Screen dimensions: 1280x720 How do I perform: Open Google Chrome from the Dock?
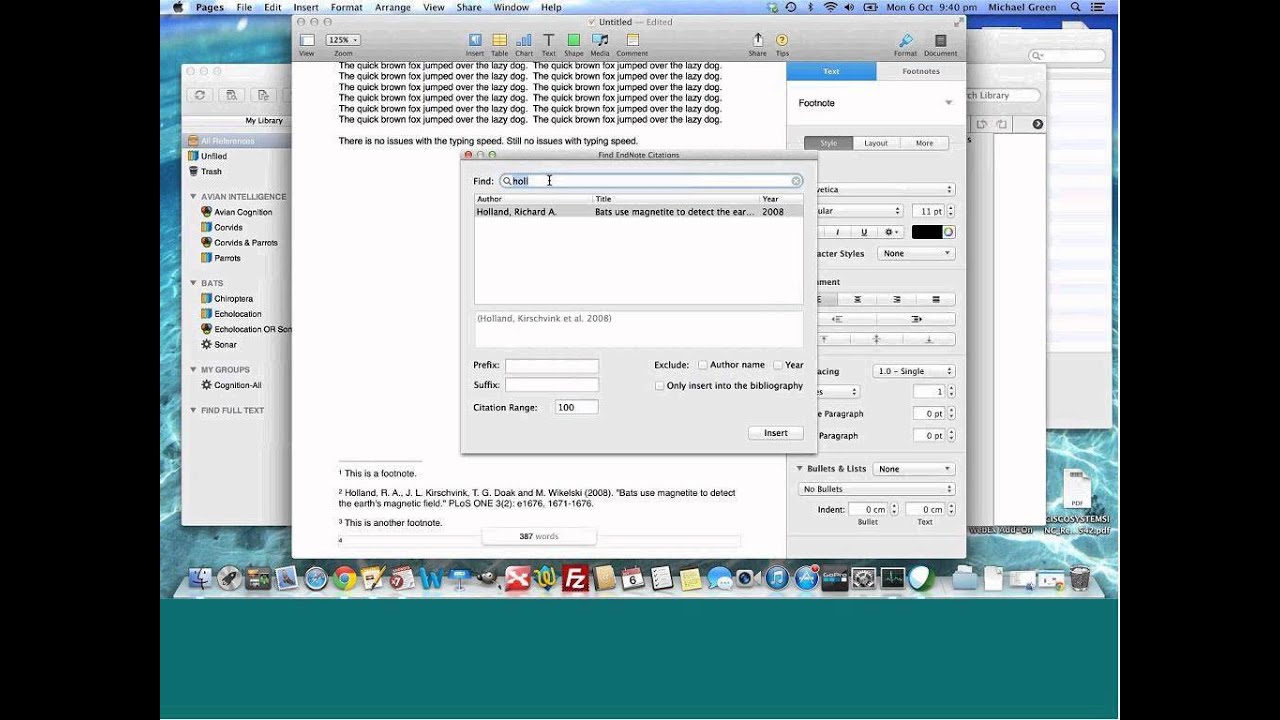point(345,578)
